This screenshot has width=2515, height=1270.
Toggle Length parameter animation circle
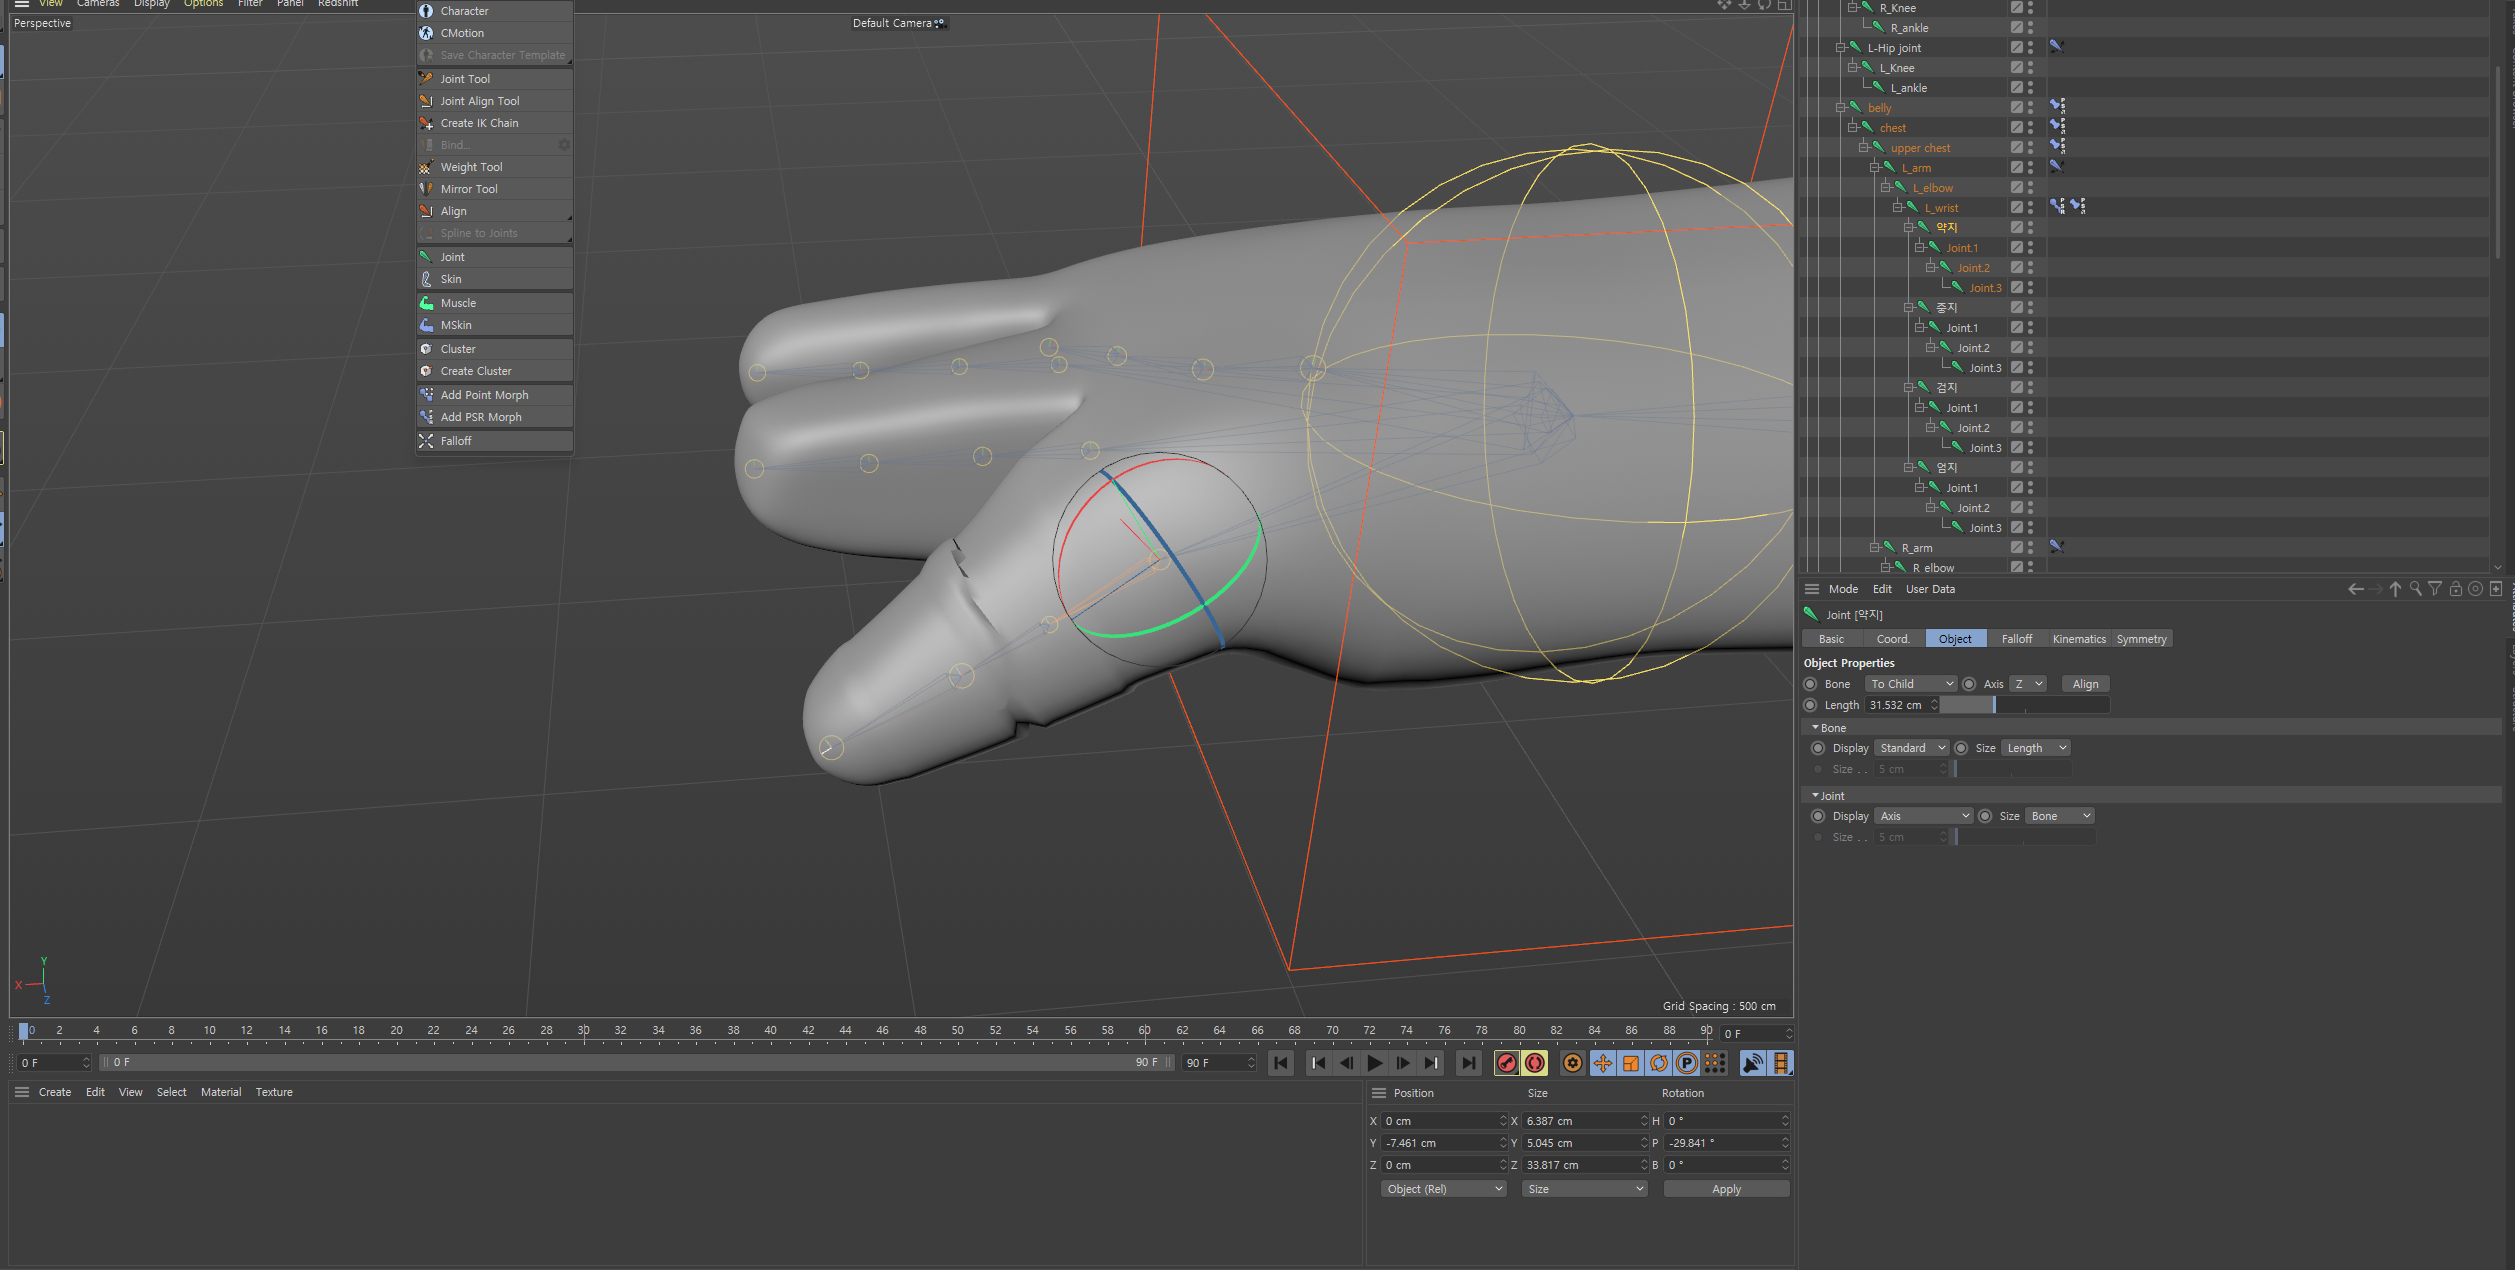tap(1810, 705)
